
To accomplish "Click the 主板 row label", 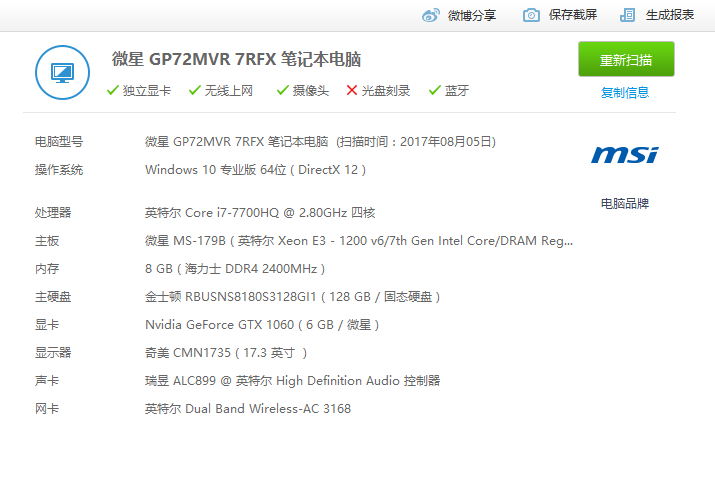I will click(47, 241).
